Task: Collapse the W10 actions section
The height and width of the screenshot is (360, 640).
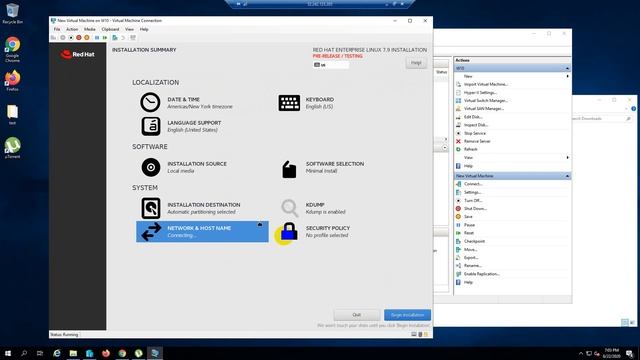Action: click(x=567, y=68)
